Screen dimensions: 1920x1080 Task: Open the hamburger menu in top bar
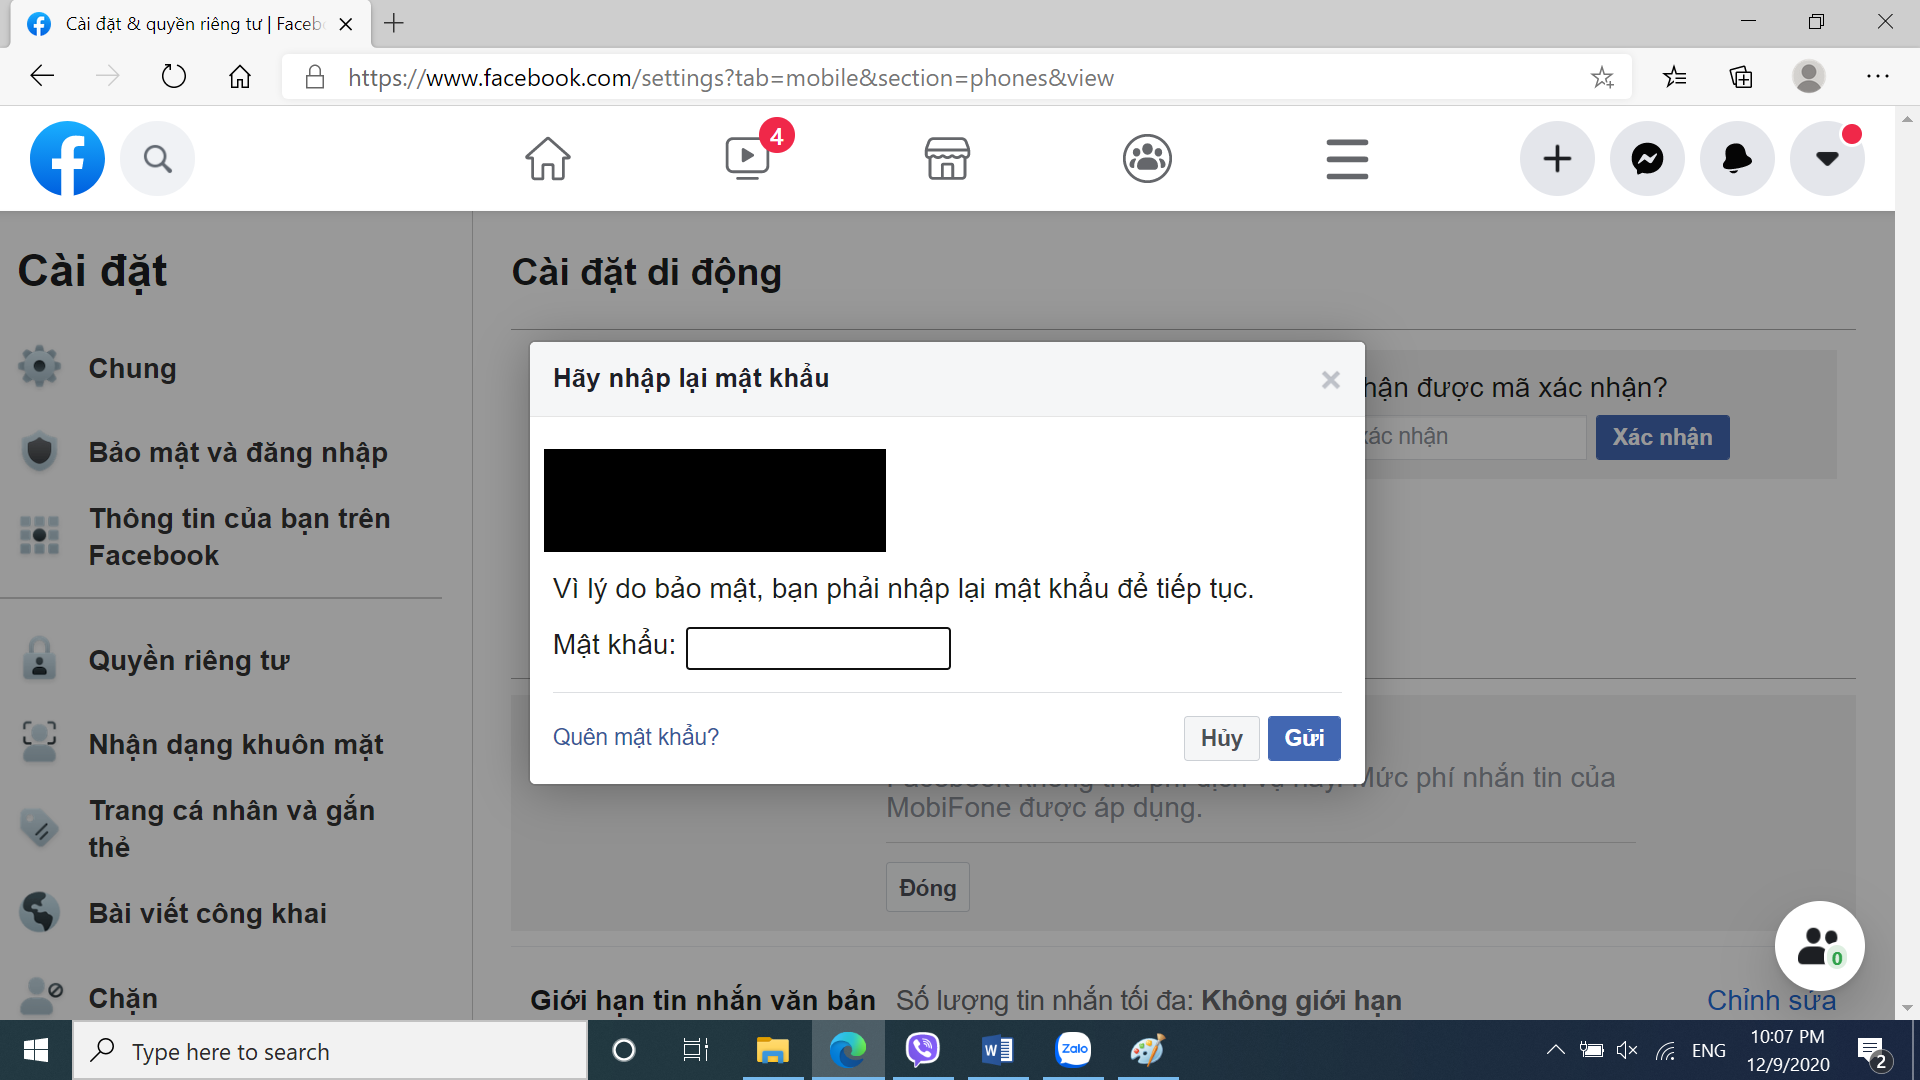(x=1347, y=158)
